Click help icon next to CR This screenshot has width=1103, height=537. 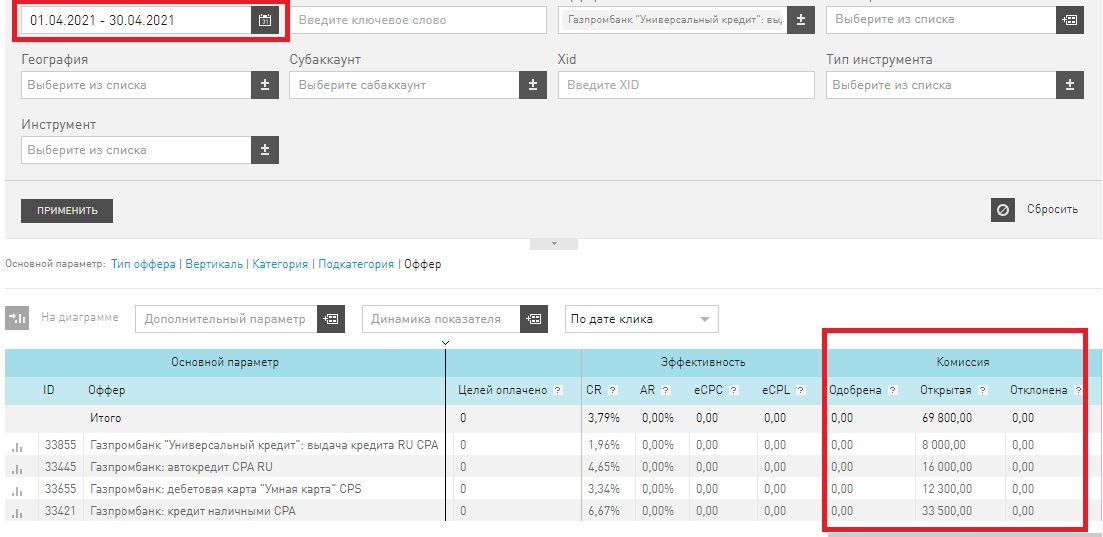(613, 390)
